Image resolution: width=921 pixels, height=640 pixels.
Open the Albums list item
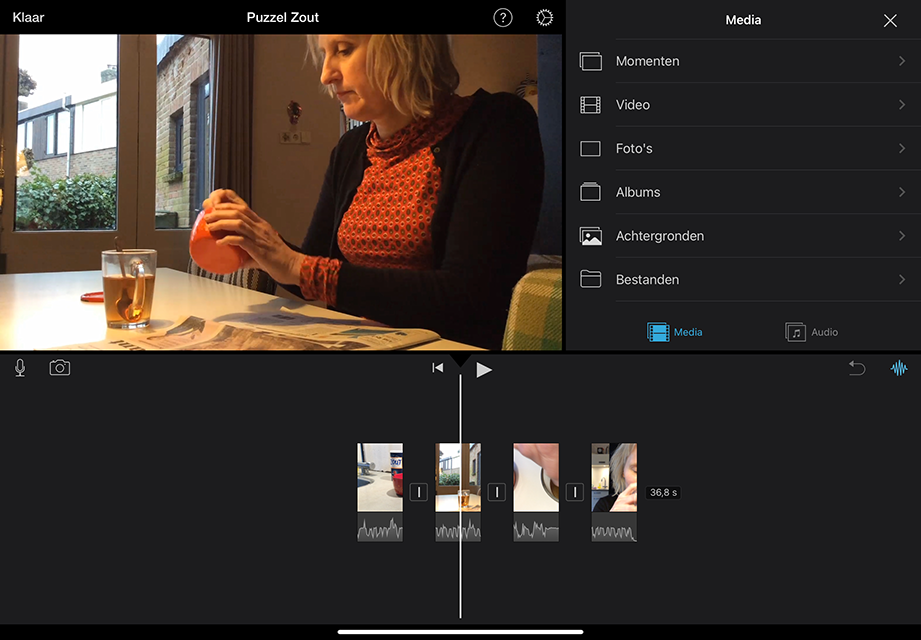pyautogui.click(x=743, y=192)
